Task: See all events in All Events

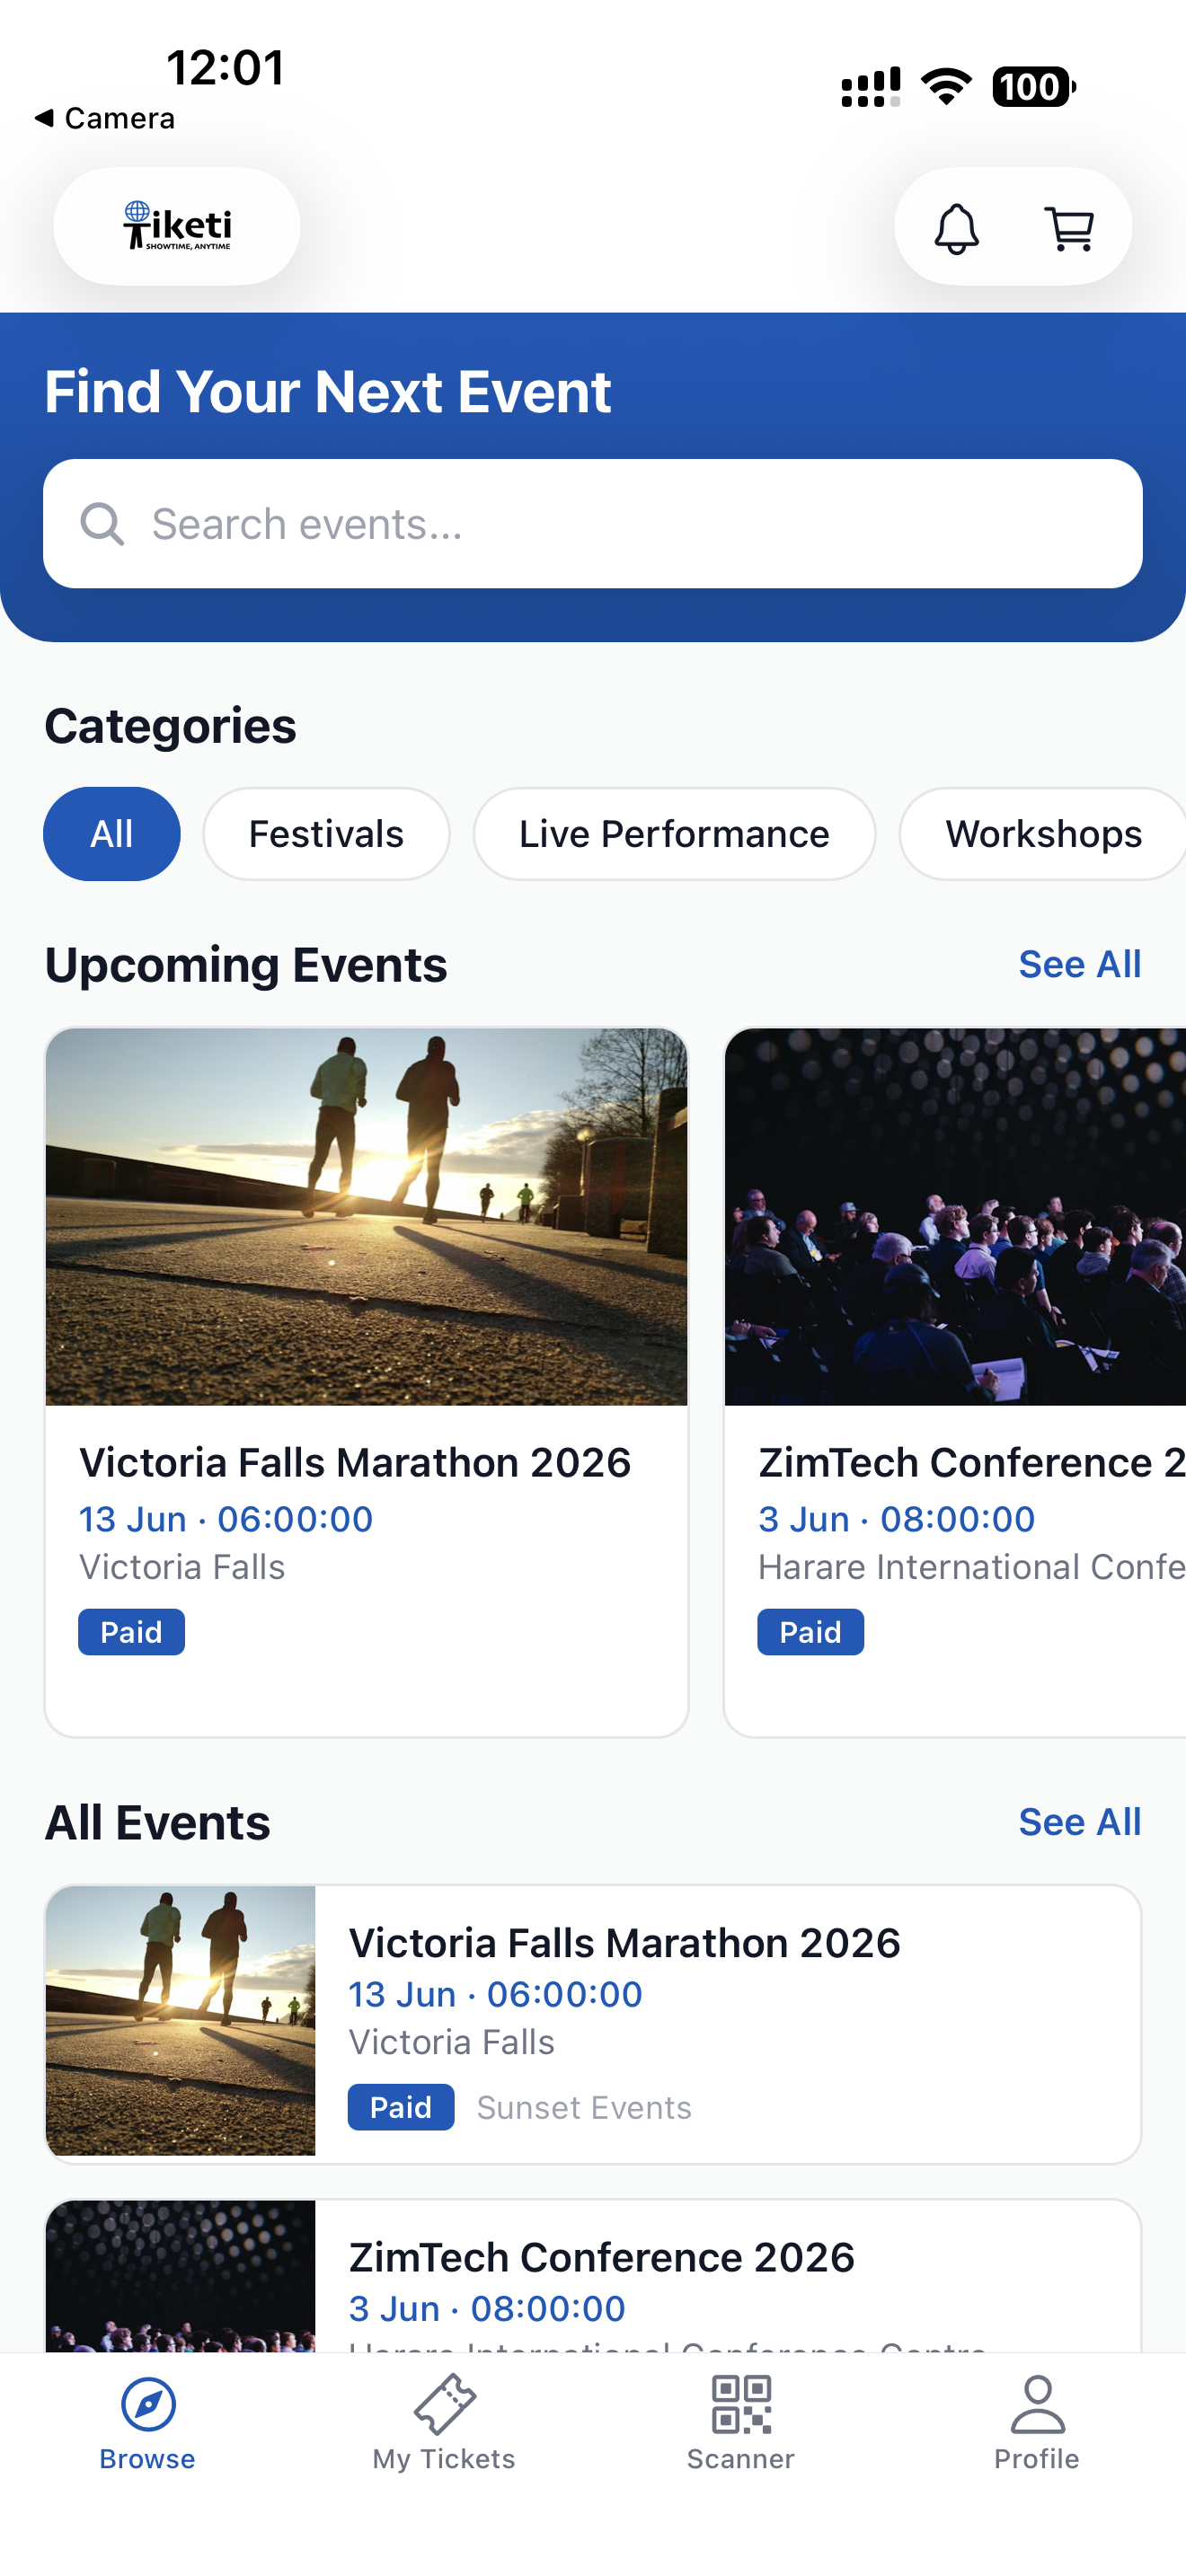Action: point(1079,1822)
